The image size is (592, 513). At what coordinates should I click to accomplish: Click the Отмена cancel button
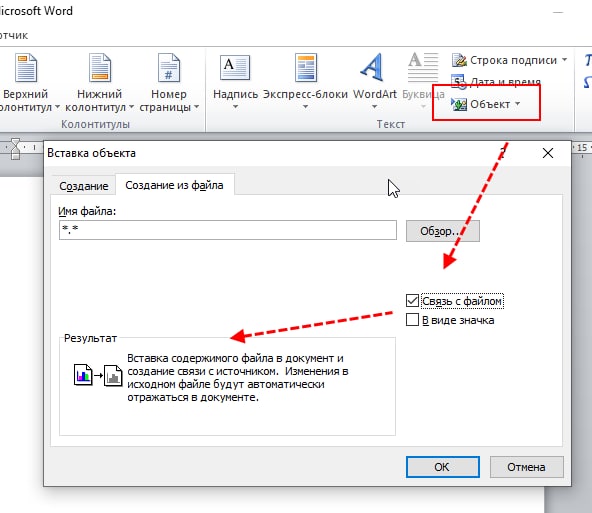click(526, 467)
